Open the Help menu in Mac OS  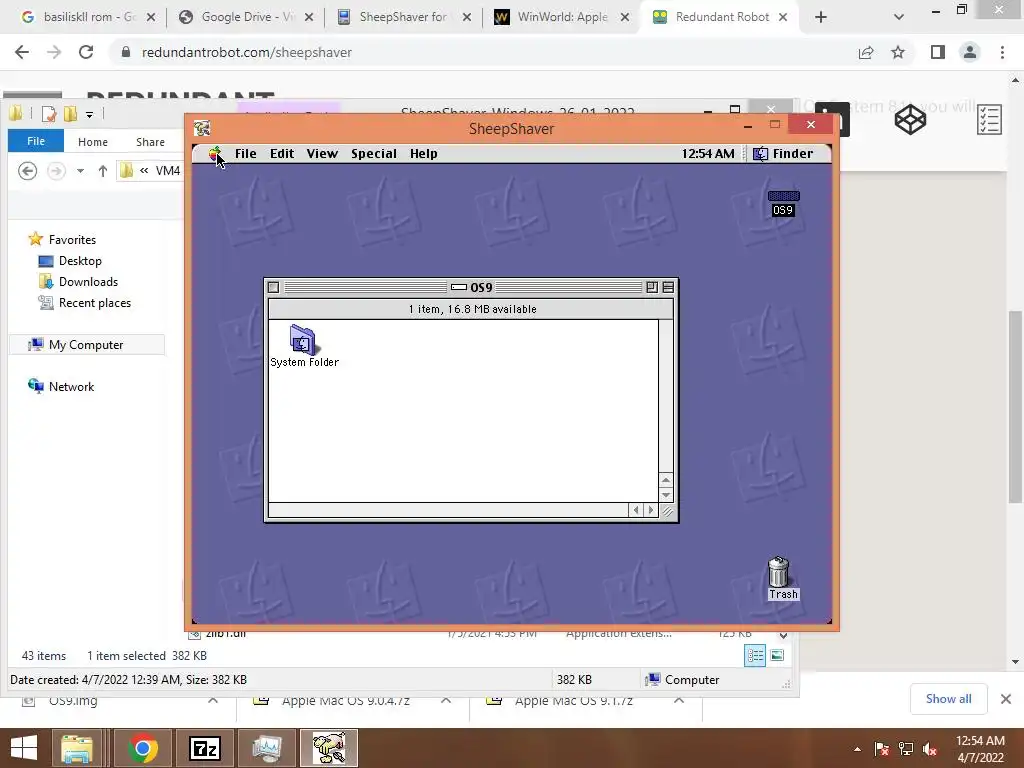(x=423, y=153)
